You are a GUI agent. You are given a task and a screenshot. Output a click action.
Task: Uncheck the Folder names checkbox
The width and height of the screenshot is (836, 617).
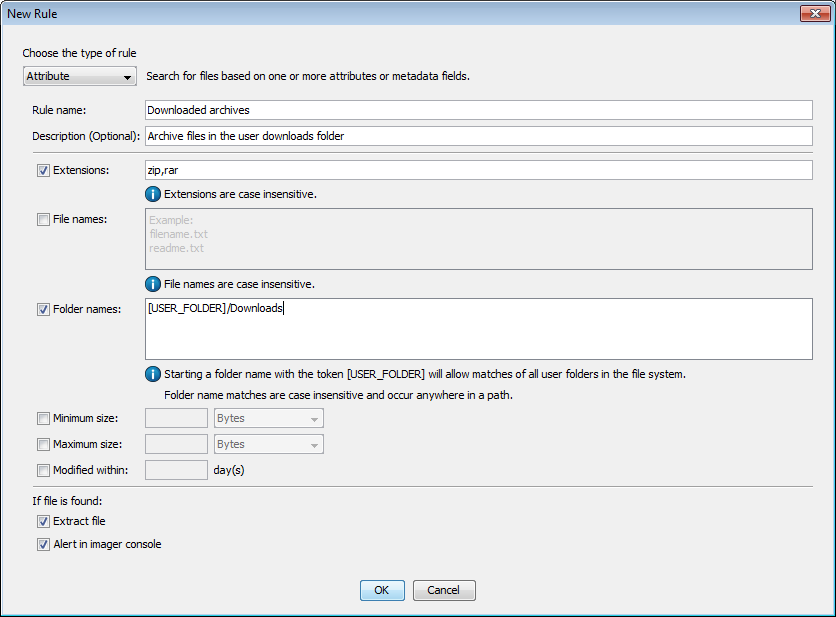click(43, 309)
